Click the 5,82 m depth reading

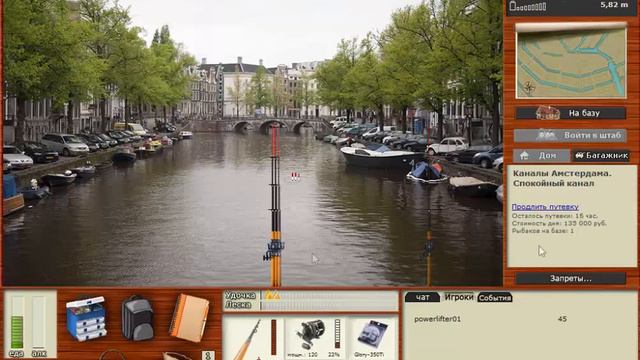point(614,5)
